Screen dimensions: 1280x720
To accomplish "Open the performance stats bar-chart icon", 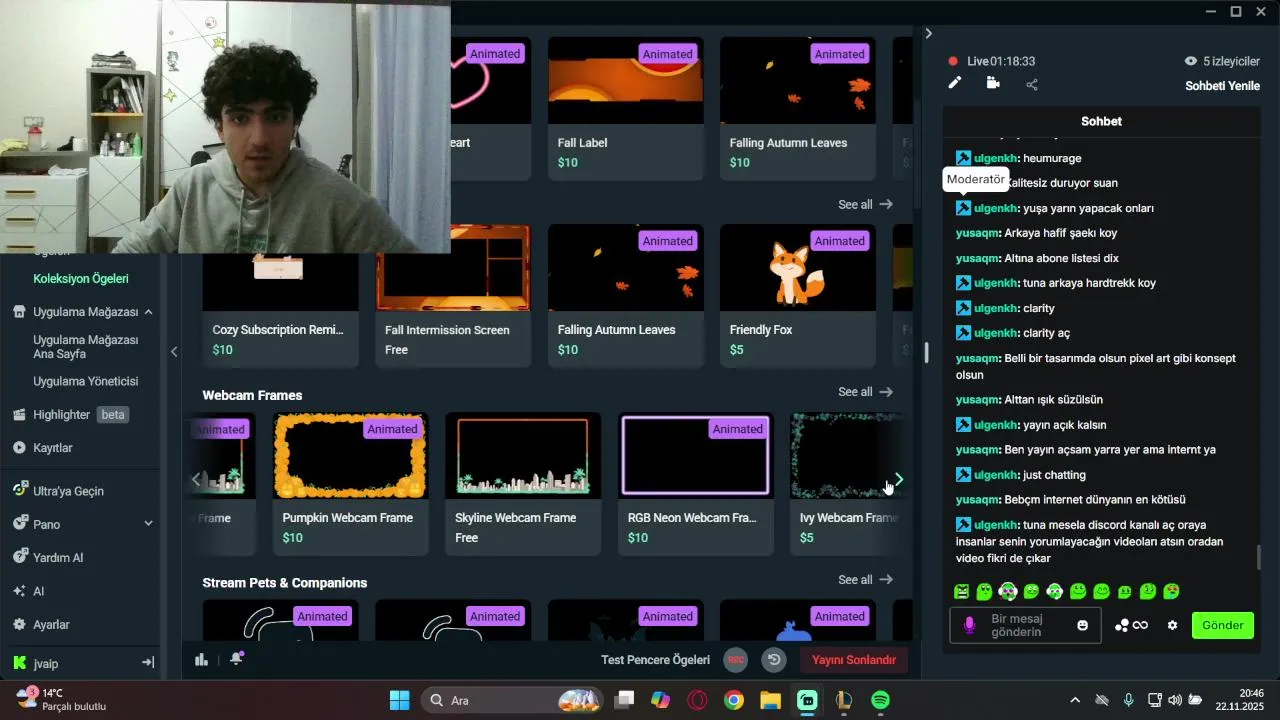I will tap(201, 659).
